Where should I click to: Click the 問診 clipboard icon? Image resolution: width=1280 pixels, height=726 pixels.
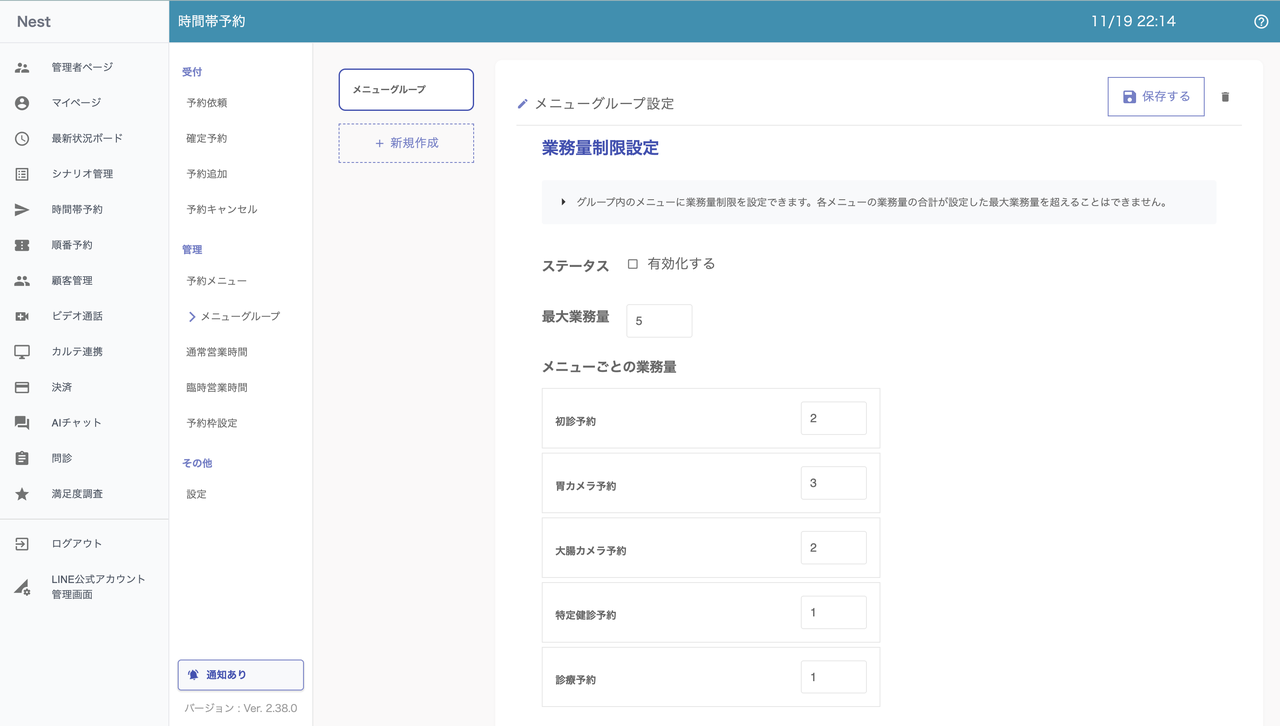[x=22, y=457]
